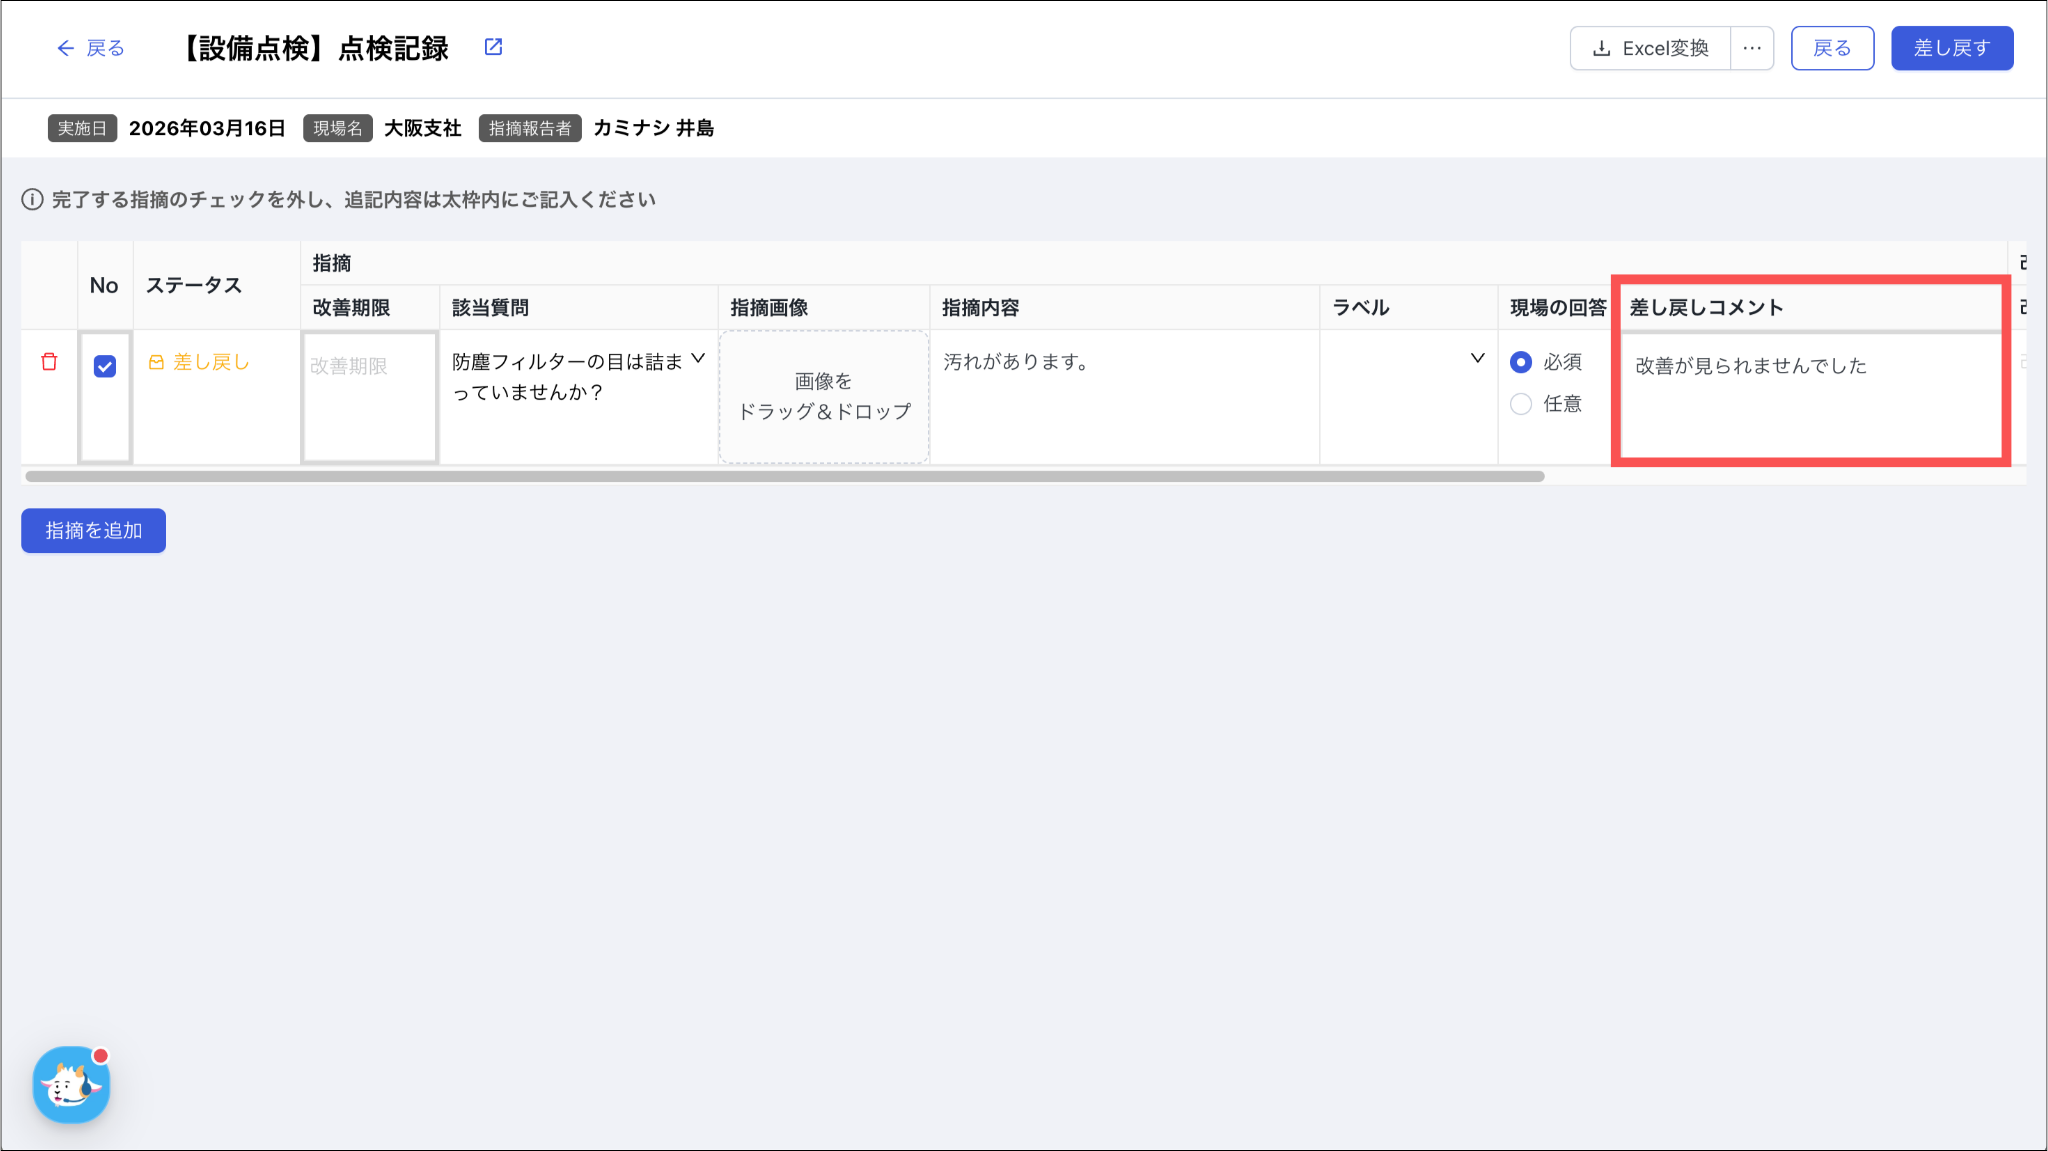The height and width of the screenshot is (1151, 2048).
Task: Click the horizontal table scrollbar
Action: click(x=785, y=476)
